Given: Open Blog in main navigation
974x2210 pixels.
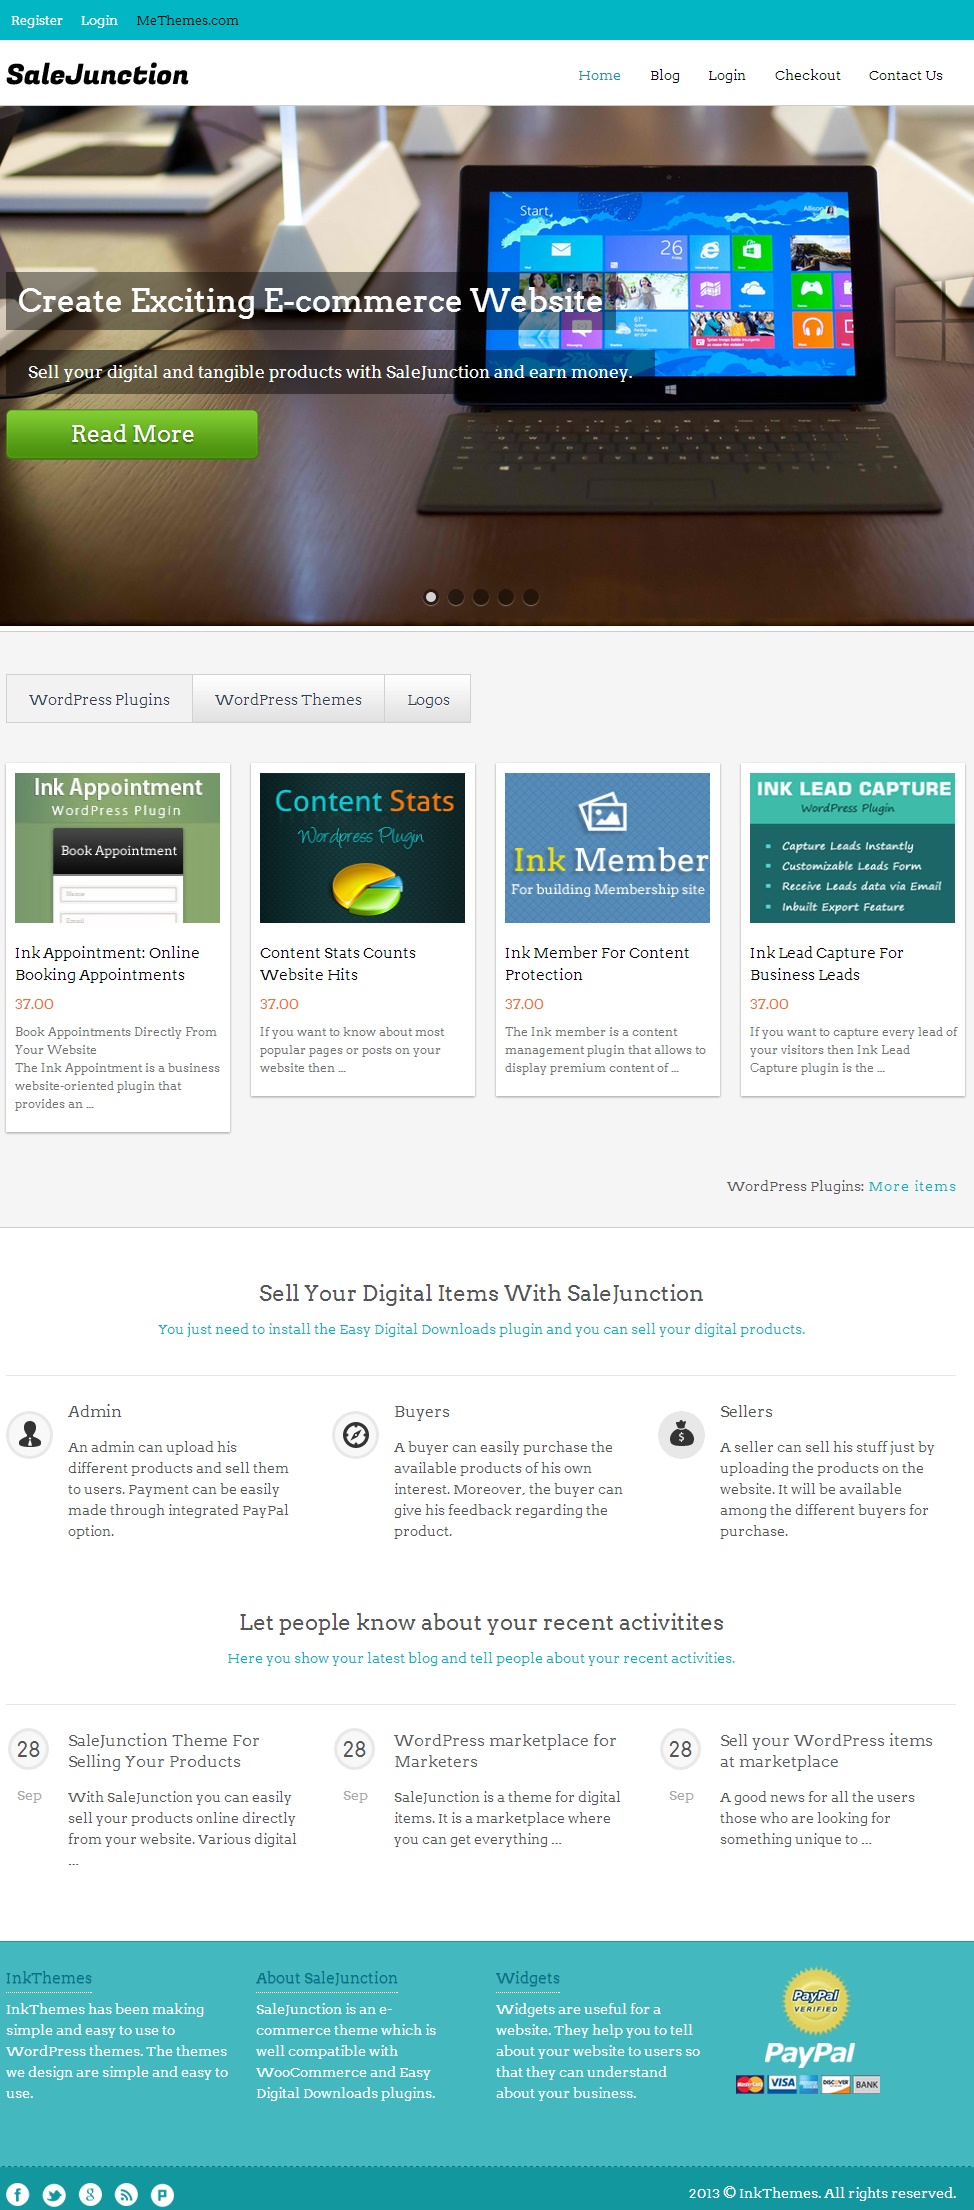Looking at the screenshot, I should pyautogui.click(x=665, y=75).
